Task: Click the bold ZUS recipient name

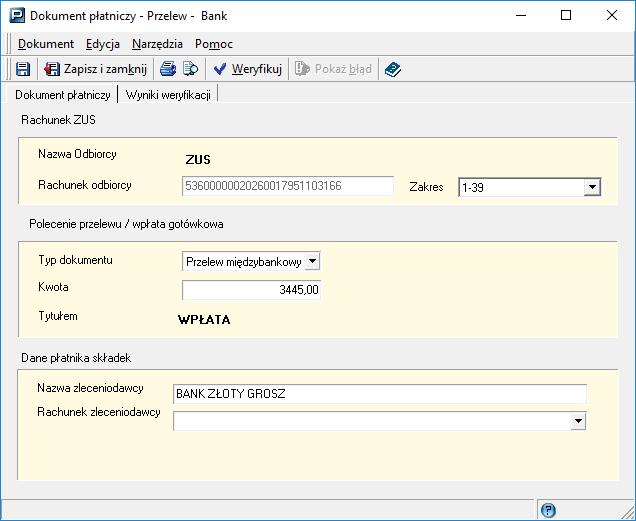Action: 198,160
